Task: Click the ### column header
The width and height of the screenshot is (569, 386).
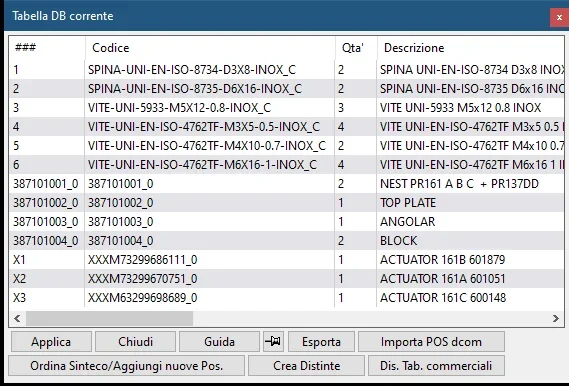Action: (x=47, y=48)
